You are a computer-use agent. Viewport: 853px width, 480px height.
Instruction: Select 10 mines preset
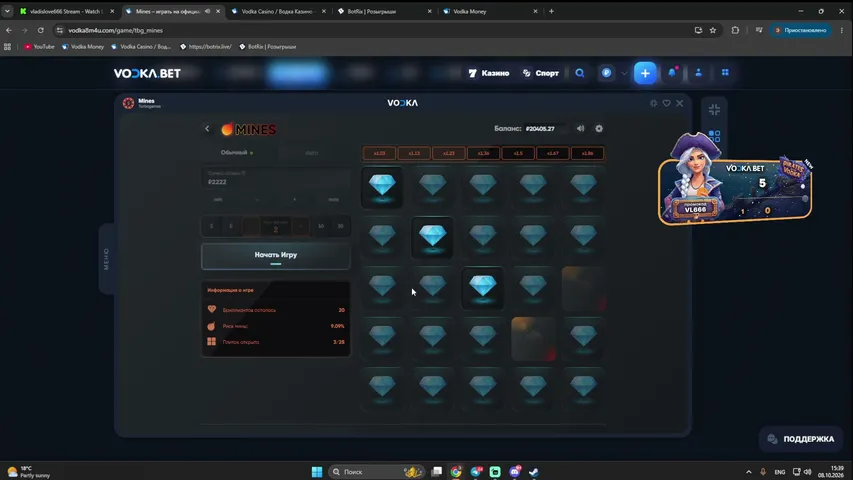[321, 226]
